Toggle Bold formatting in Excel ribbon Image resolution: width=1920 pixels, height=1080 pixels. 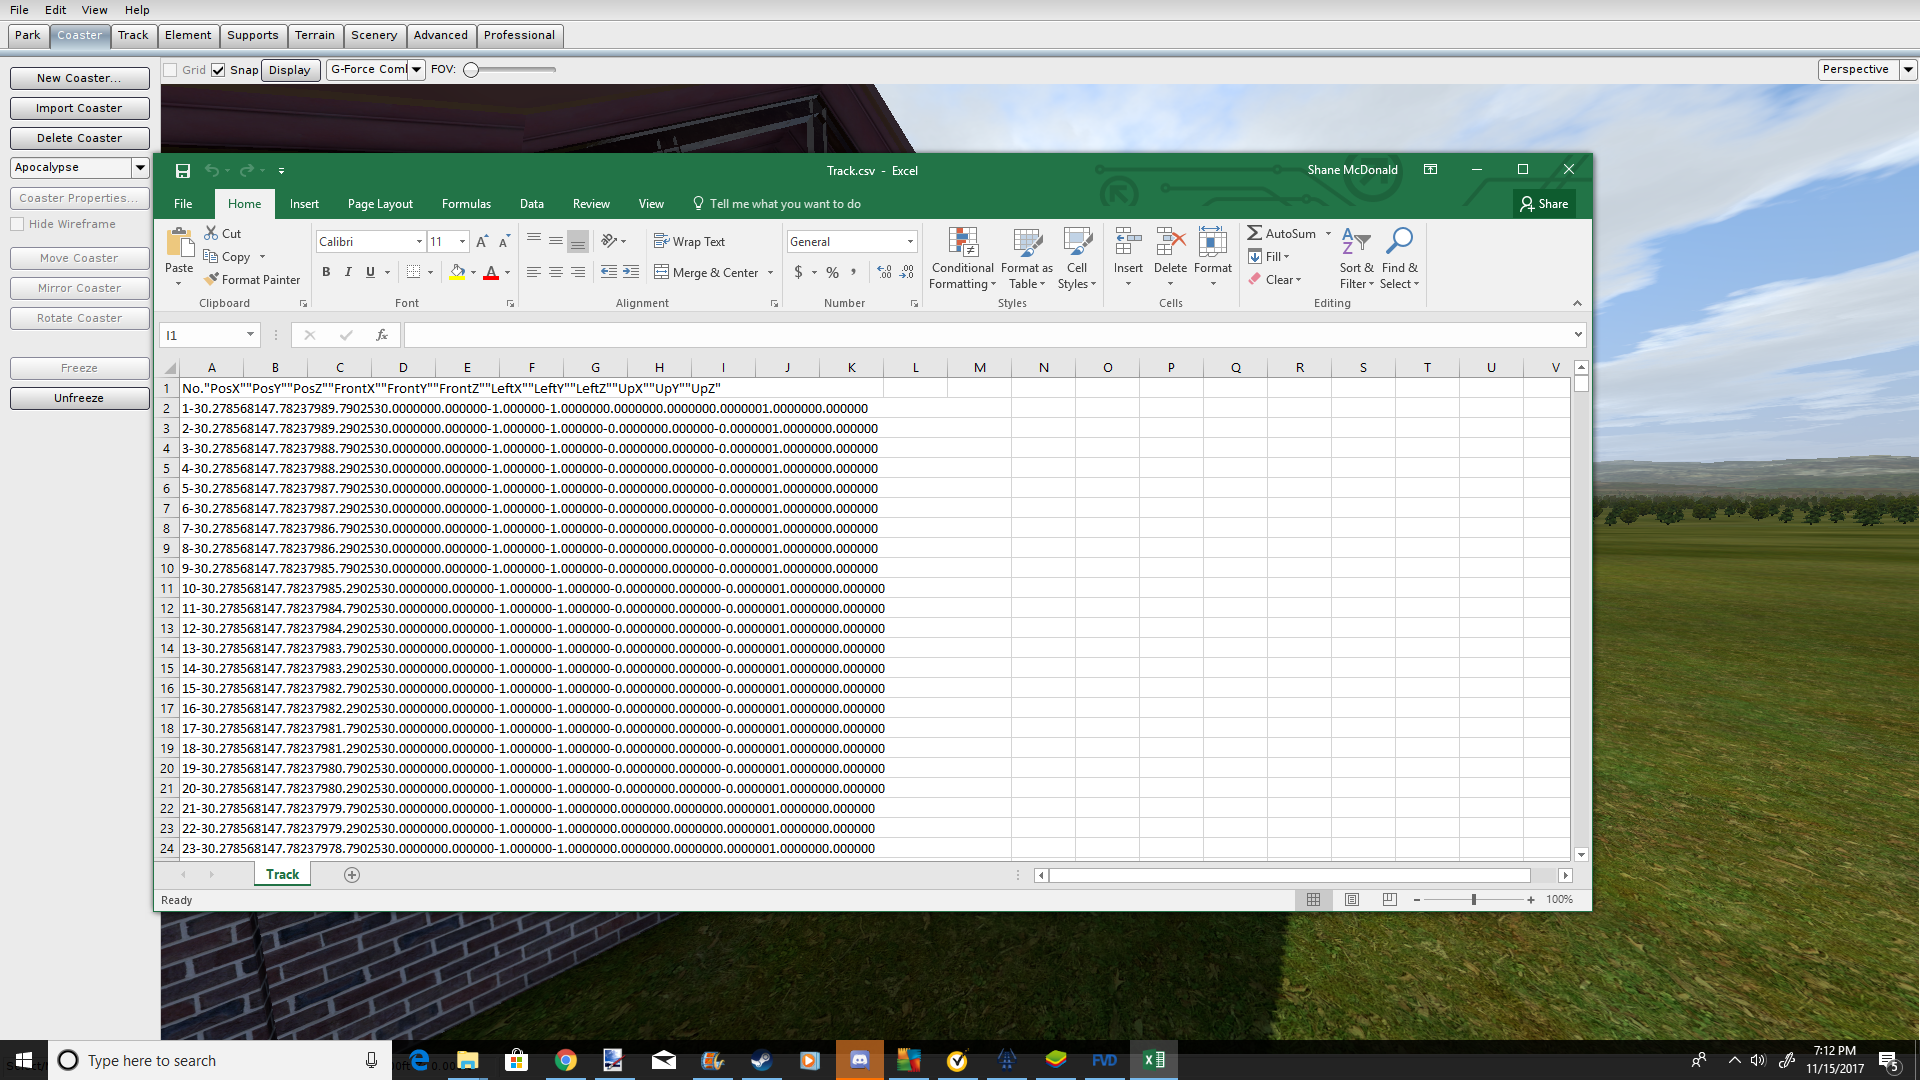326,272
